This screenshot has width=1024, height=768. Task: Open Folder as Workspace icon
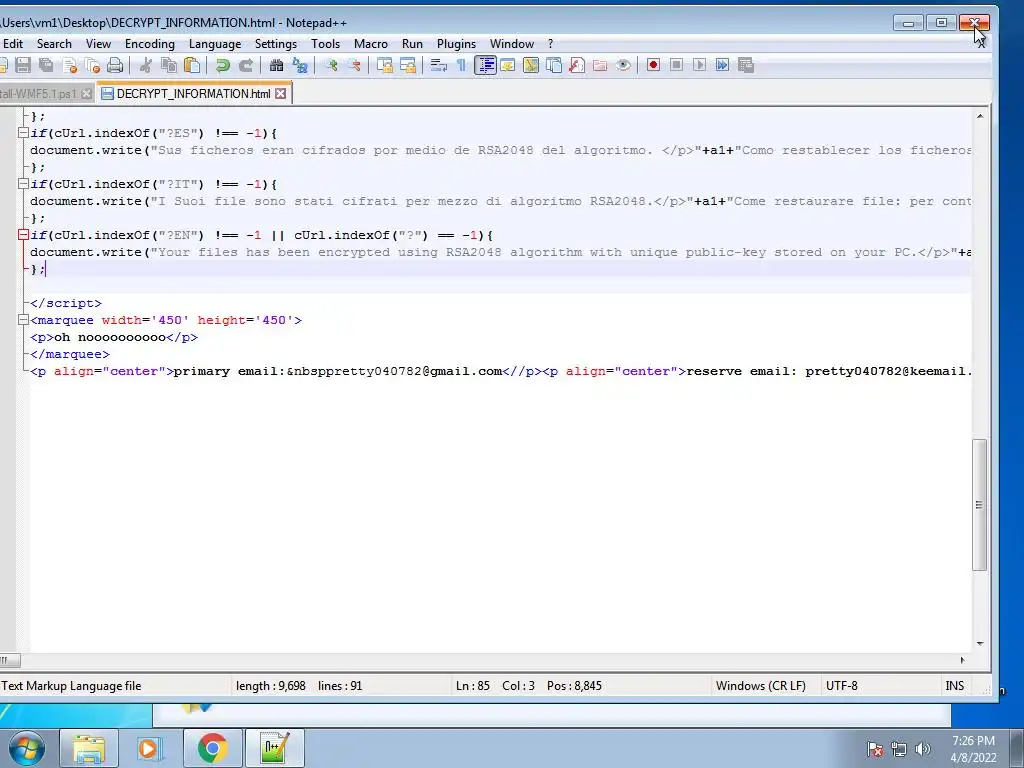pos(600,65)
